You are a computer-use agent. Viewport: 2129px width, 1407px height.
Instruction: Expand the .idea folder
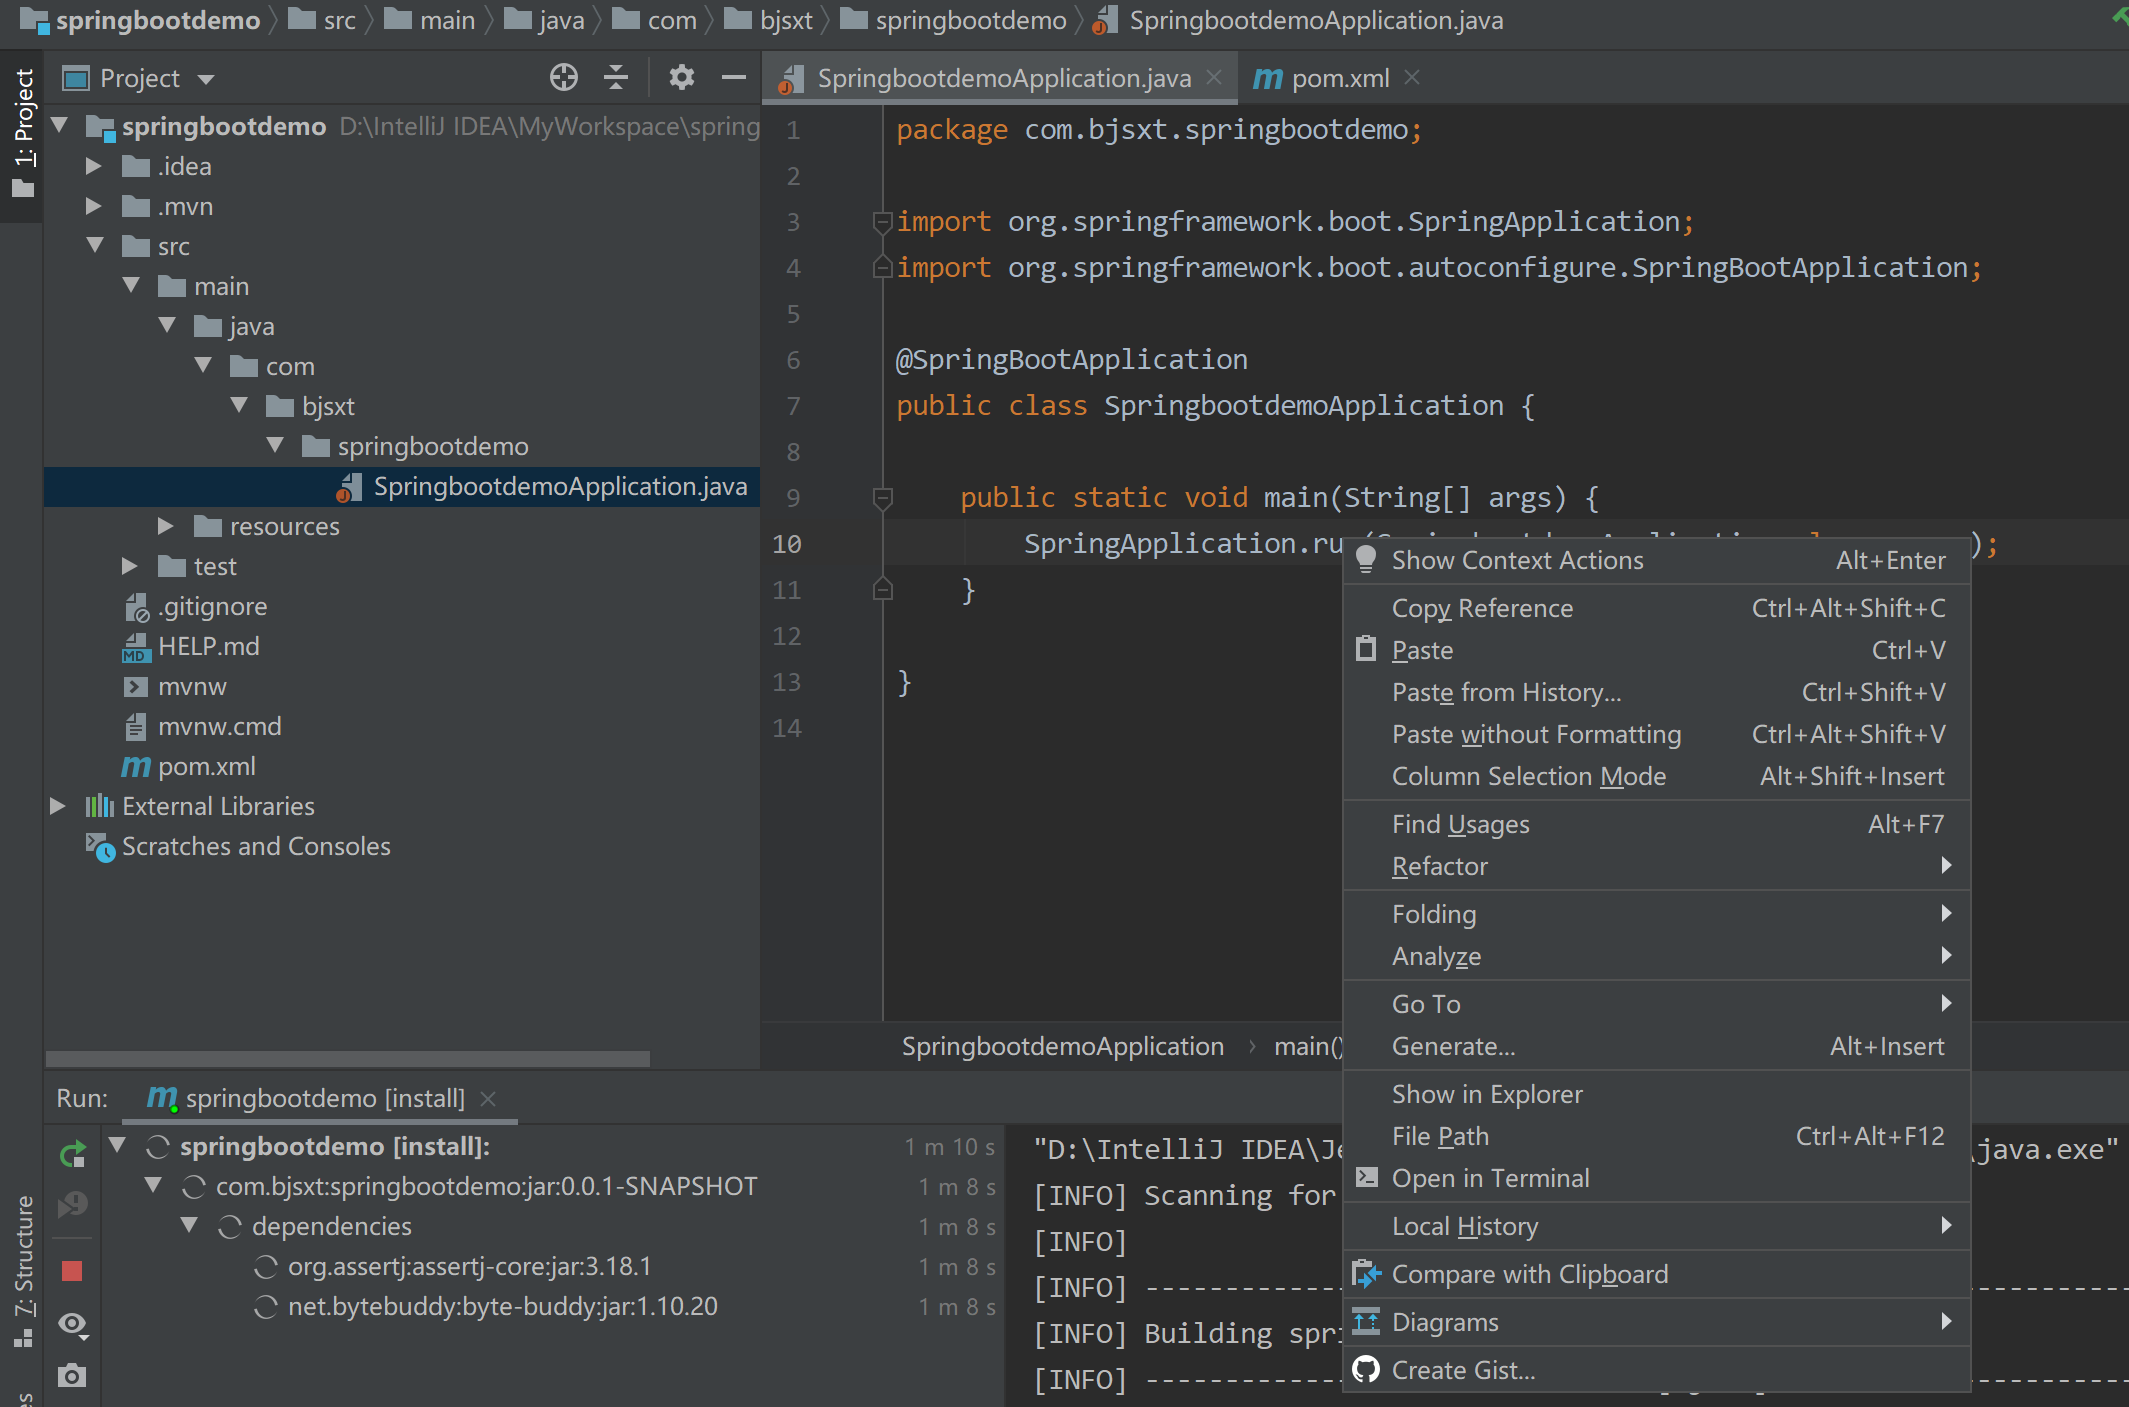tap(94, 166)
